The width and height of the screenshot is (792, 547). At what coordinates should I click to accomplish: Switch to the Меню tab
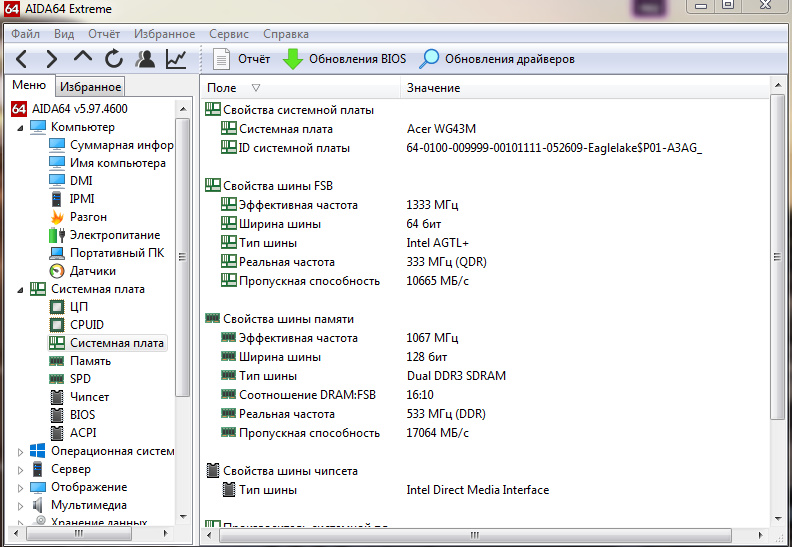point(29,85)
